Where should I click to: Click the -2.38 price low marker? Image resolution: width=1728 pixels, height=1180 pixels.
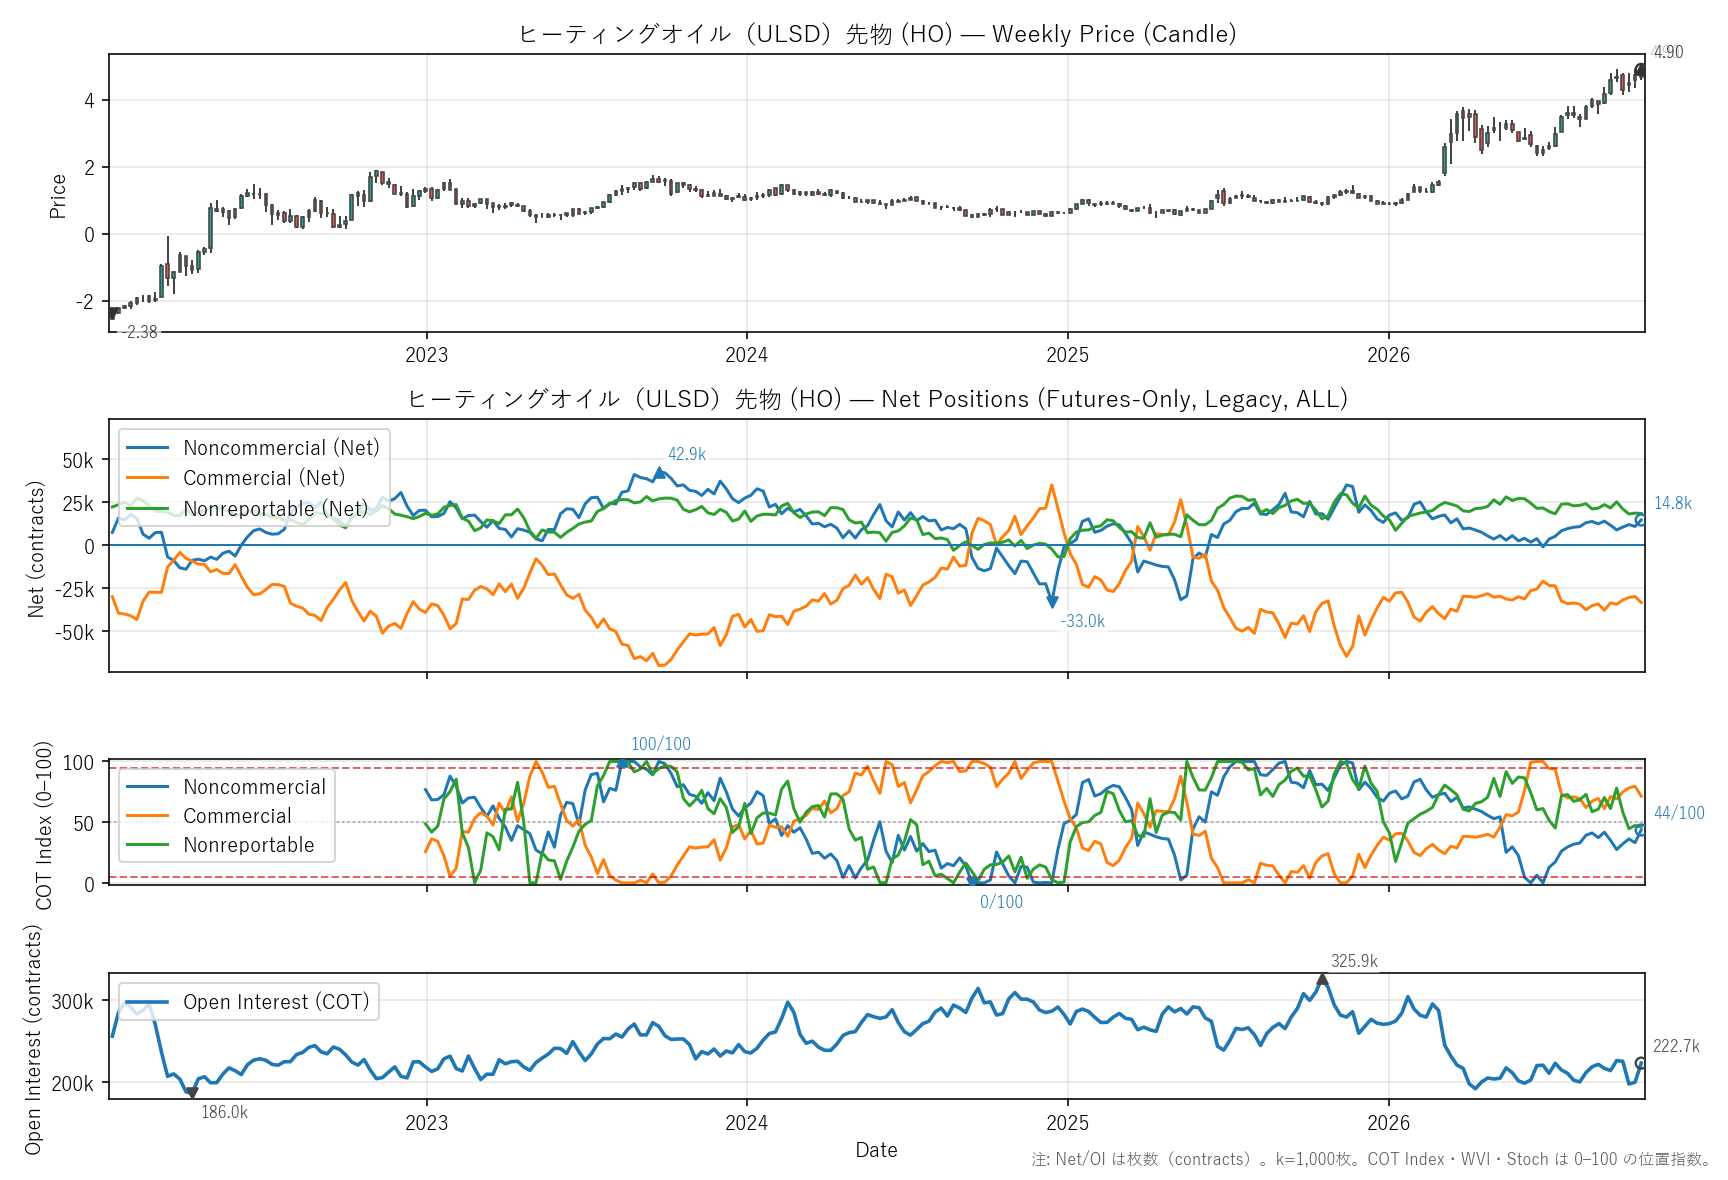coord(111,314)
